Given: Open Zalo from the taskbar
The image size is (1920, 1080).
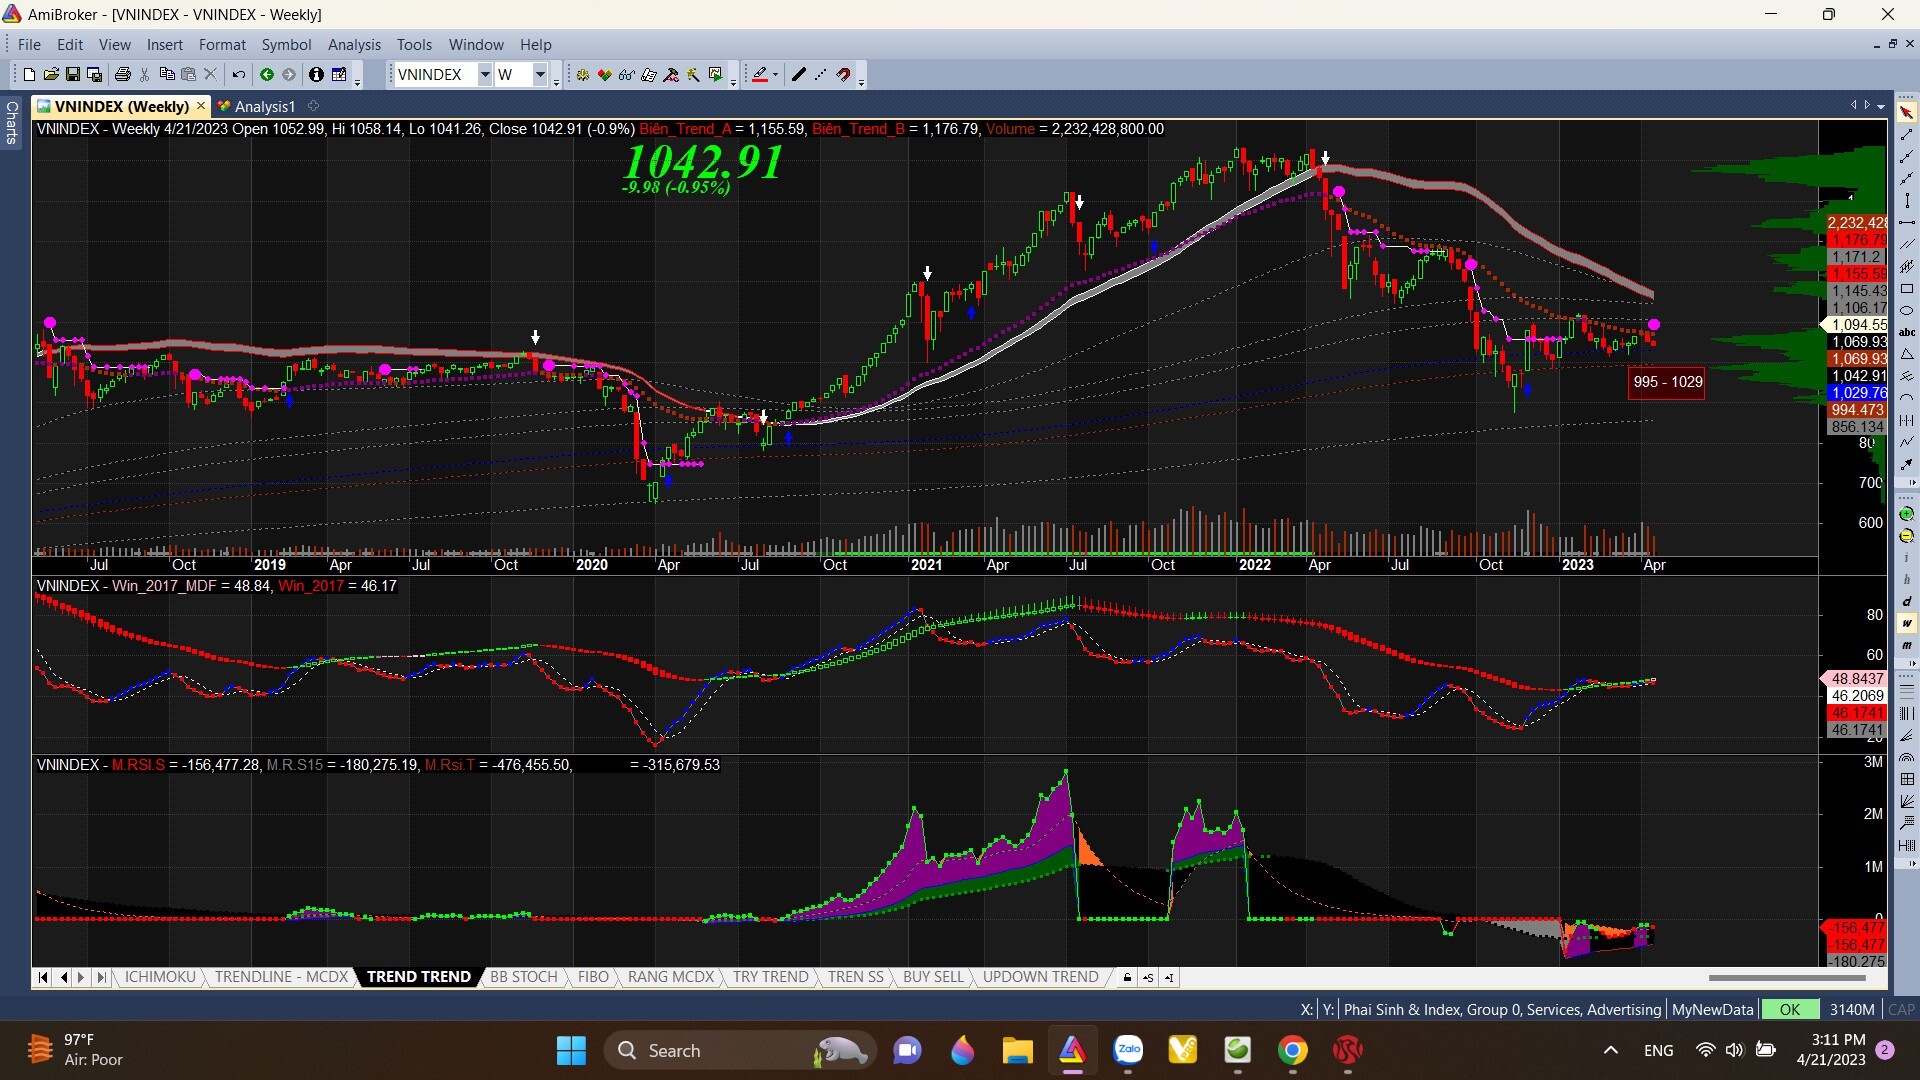Looking at the screenshot, I should (1128, 1050).
